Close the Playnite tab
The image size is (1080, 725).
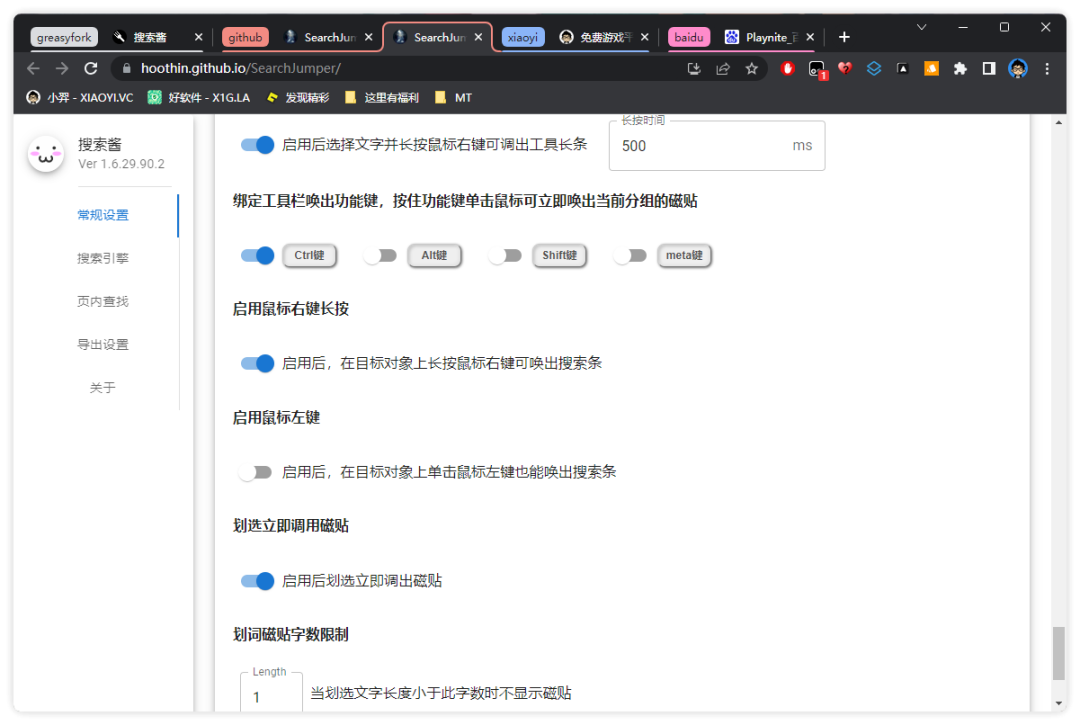point(810,37)
